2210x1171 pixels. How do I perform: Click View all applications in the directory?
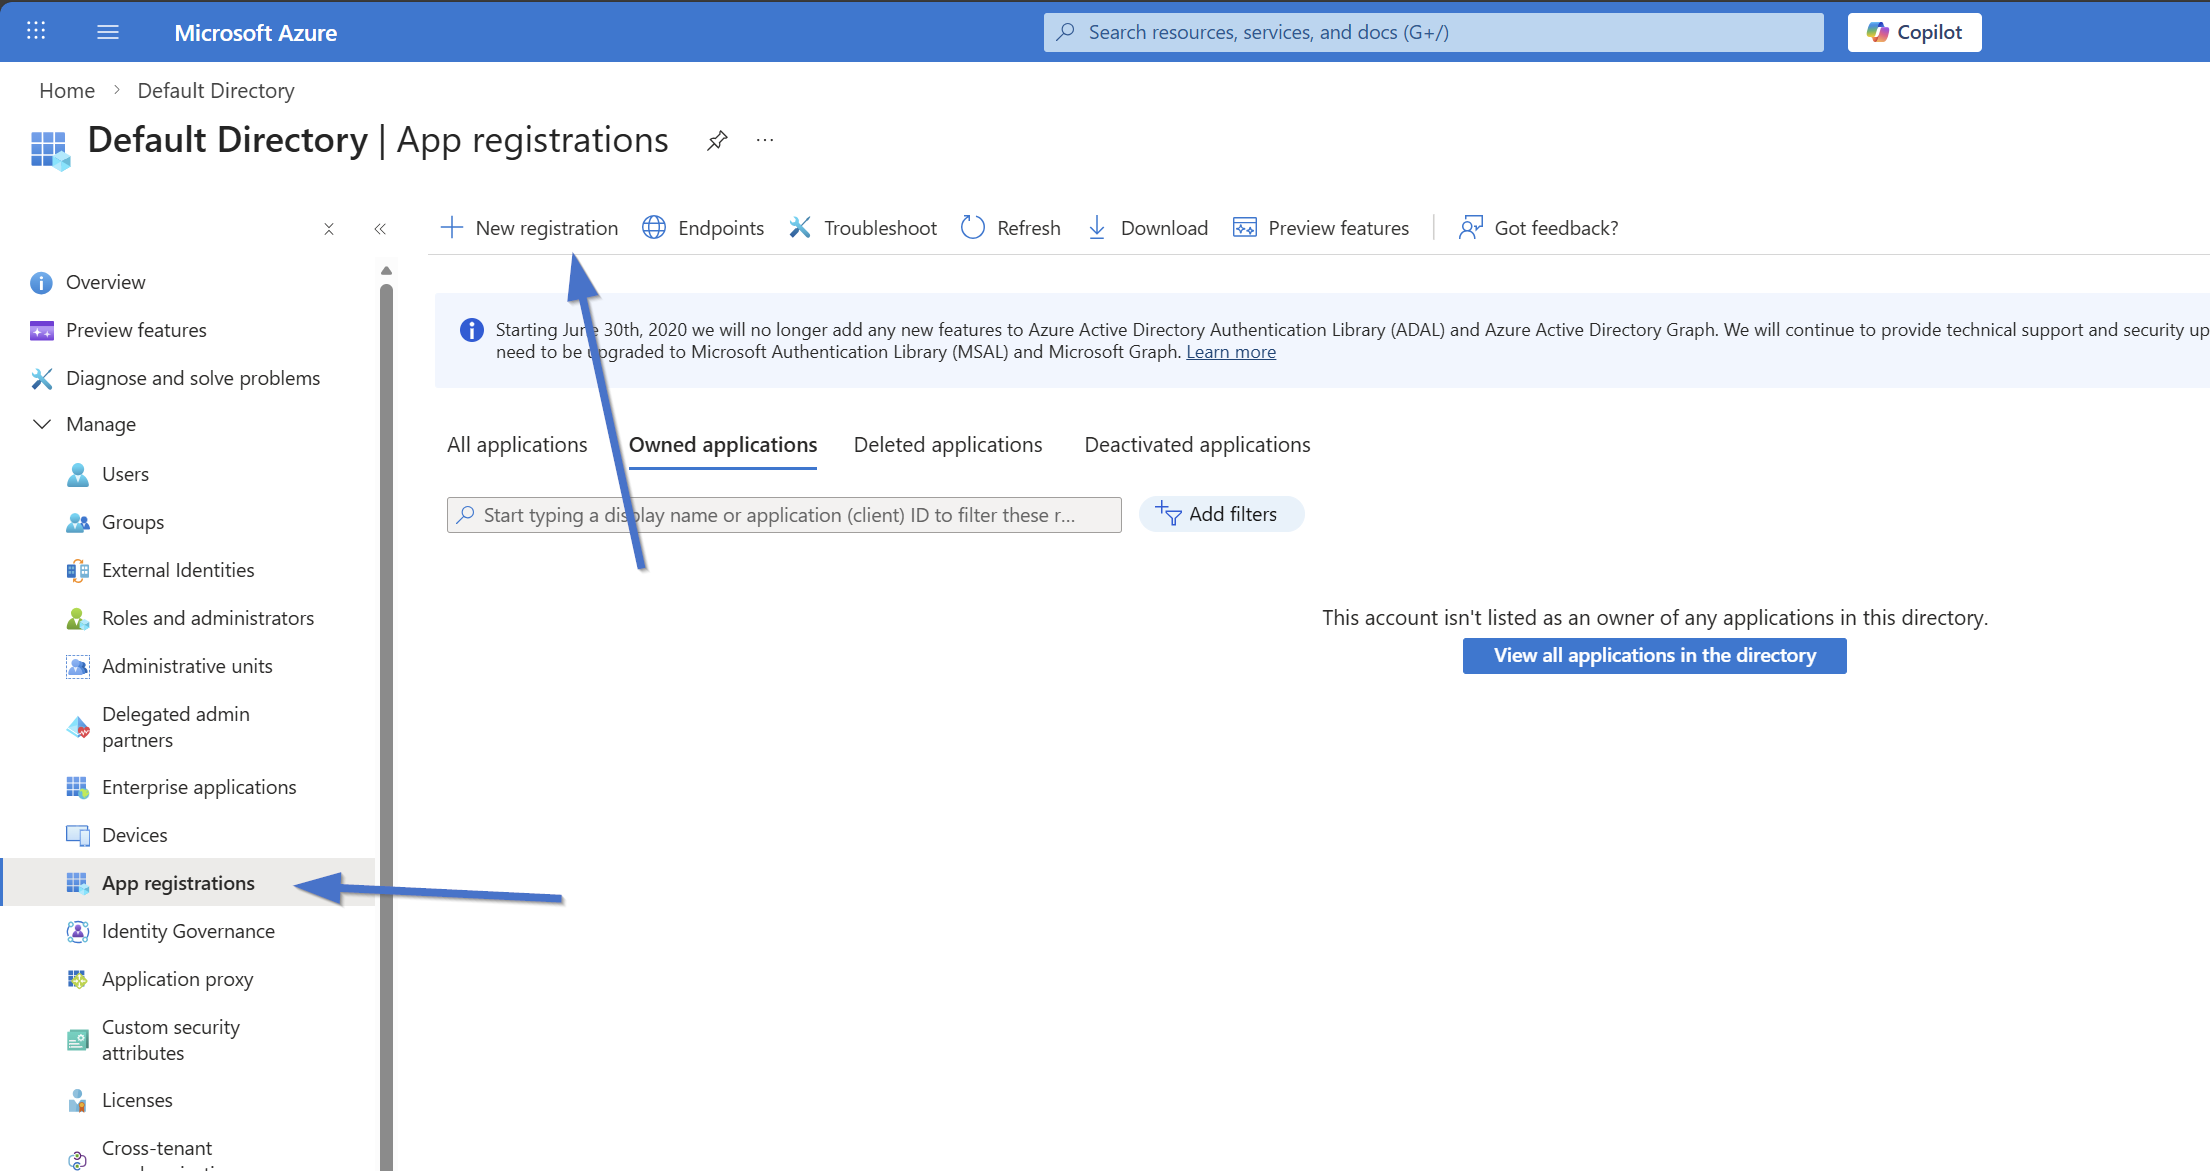1654,656
